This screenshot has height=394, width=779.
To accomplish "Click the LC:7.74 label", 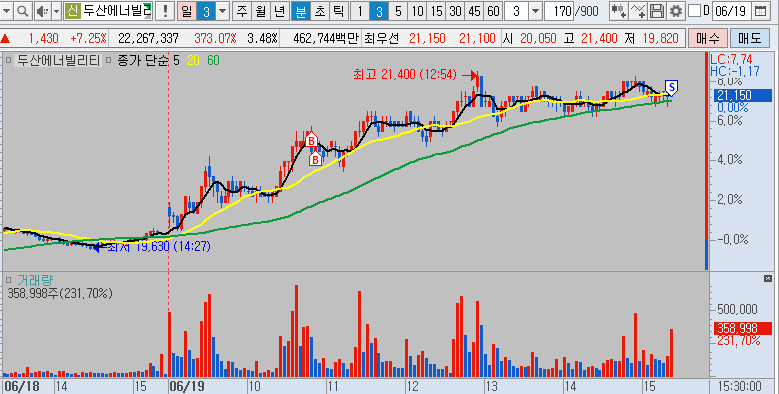I will coord(731,60).
